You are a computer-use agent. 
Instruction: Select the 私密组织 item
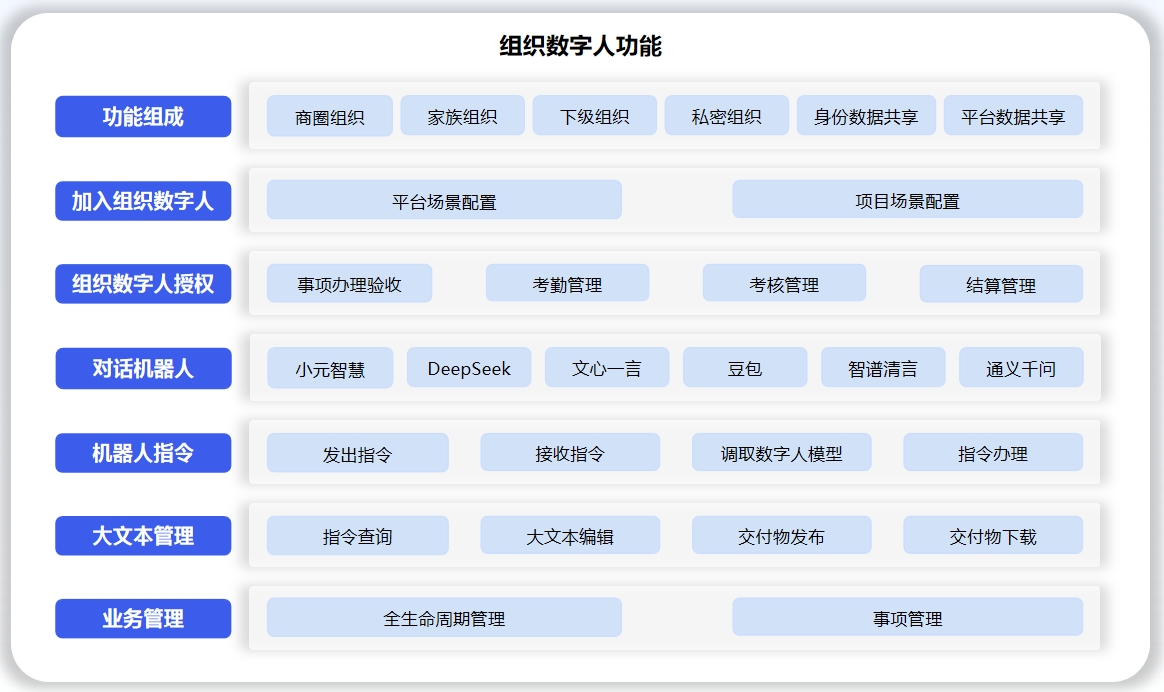727,115
